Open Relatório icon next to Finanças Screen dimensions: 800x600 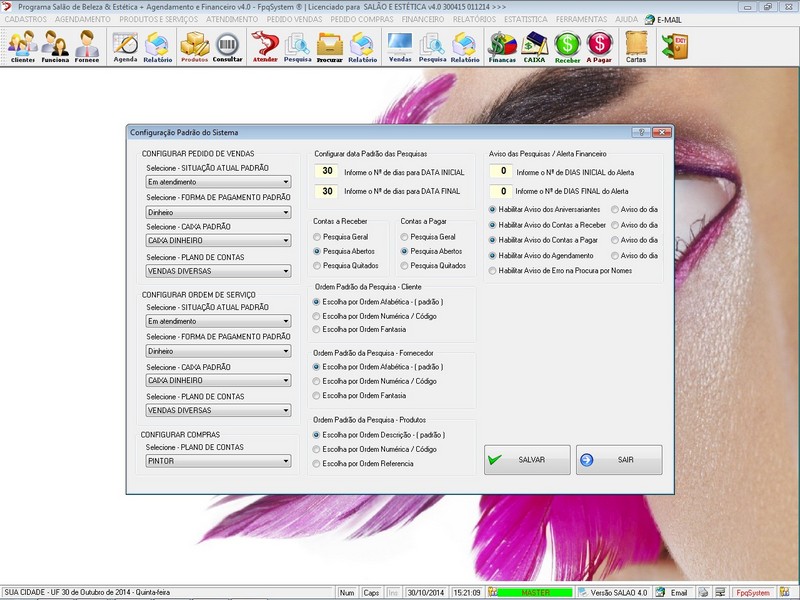tap(465, 46)
